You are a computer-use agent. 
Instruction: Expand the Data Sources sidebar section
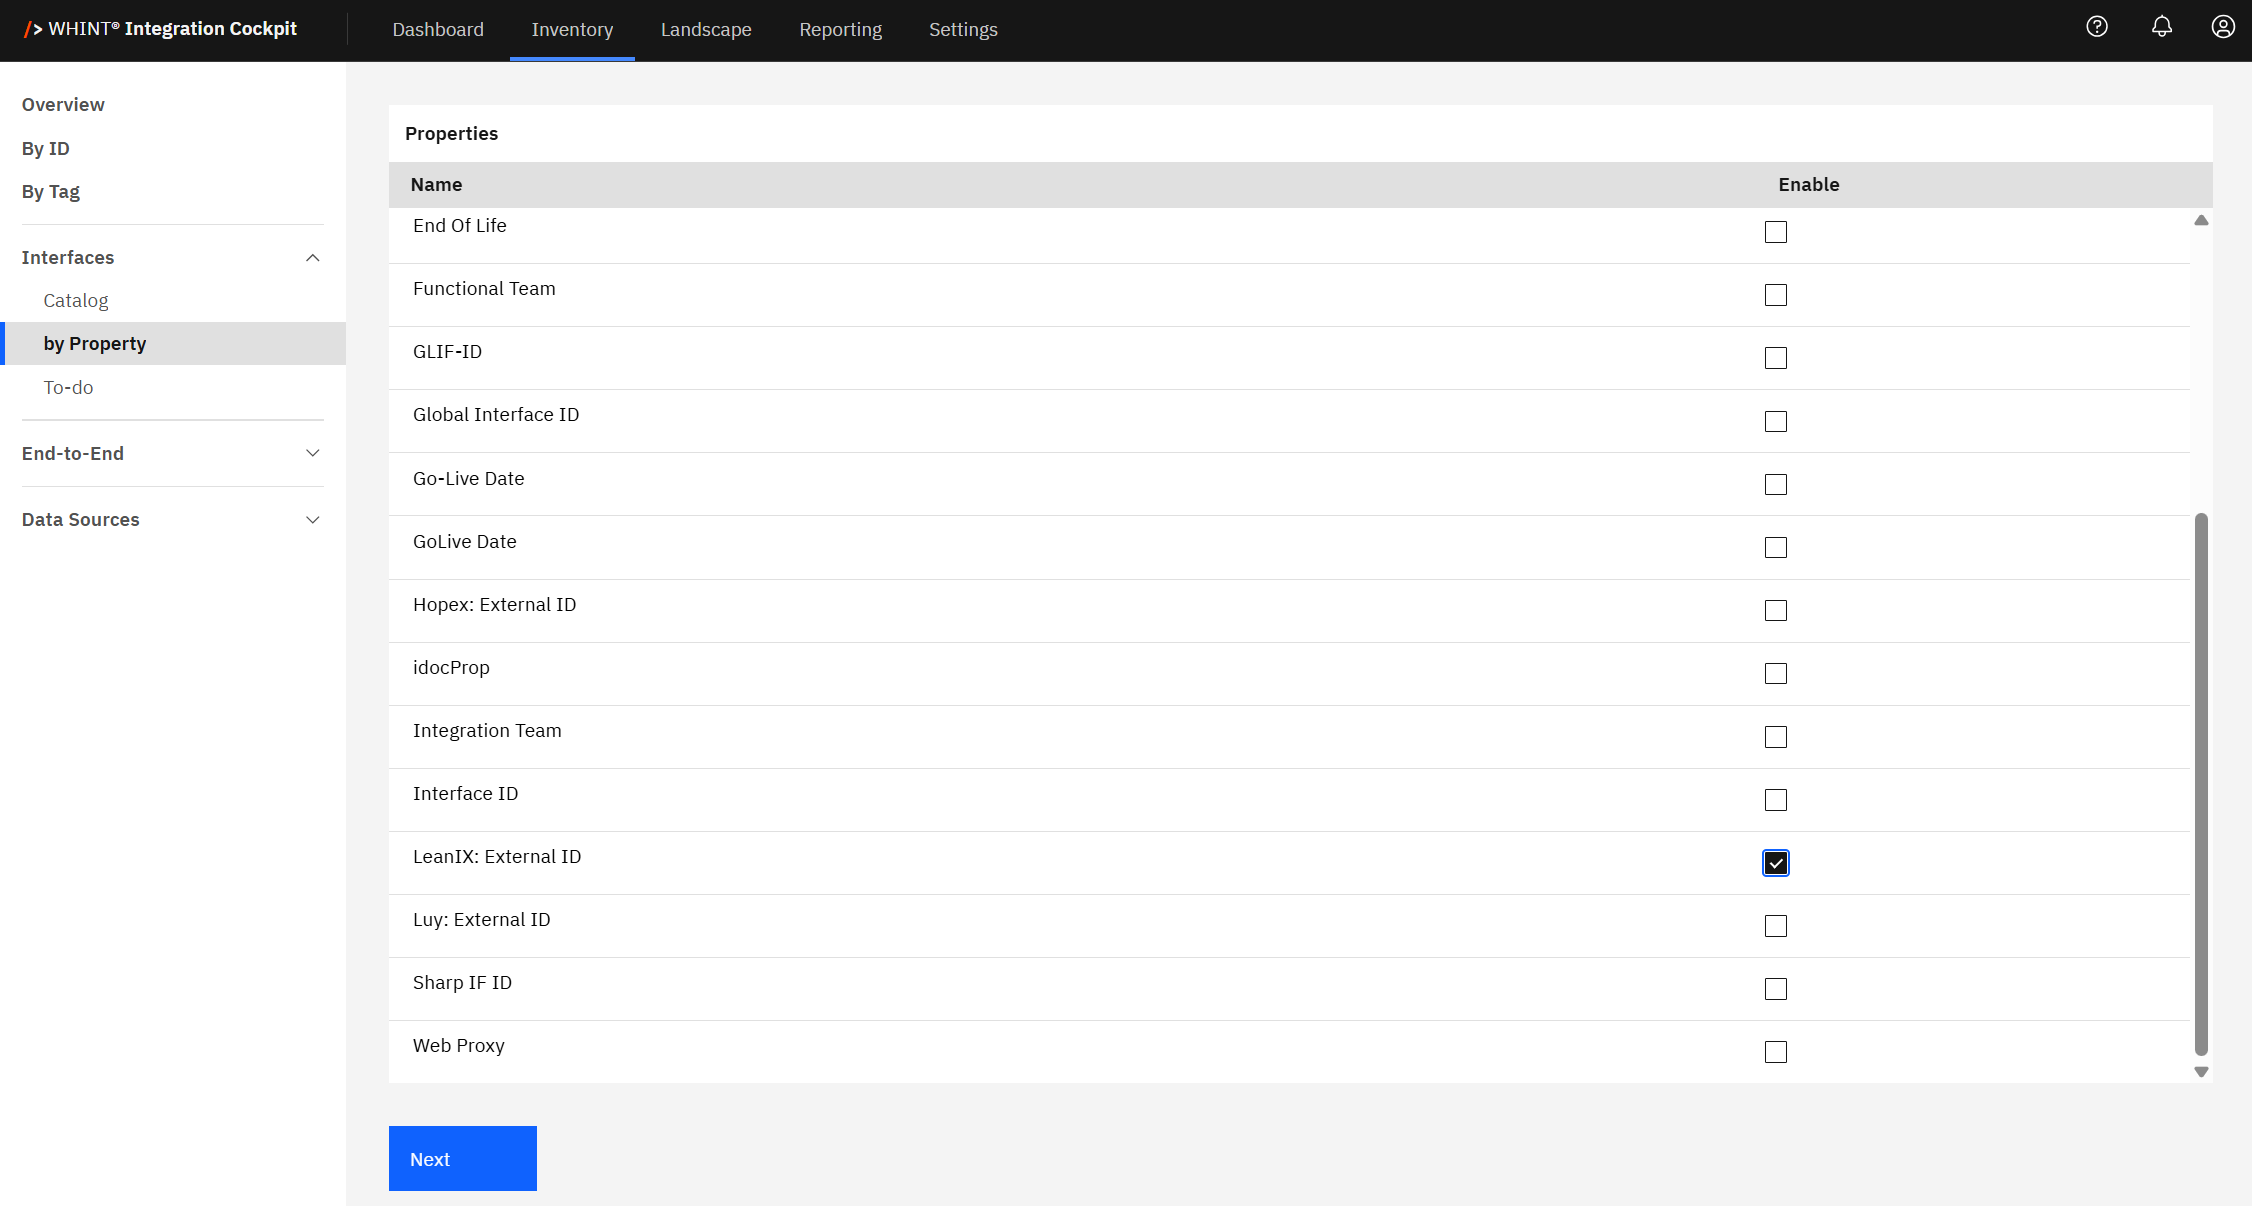click(312, 520)
